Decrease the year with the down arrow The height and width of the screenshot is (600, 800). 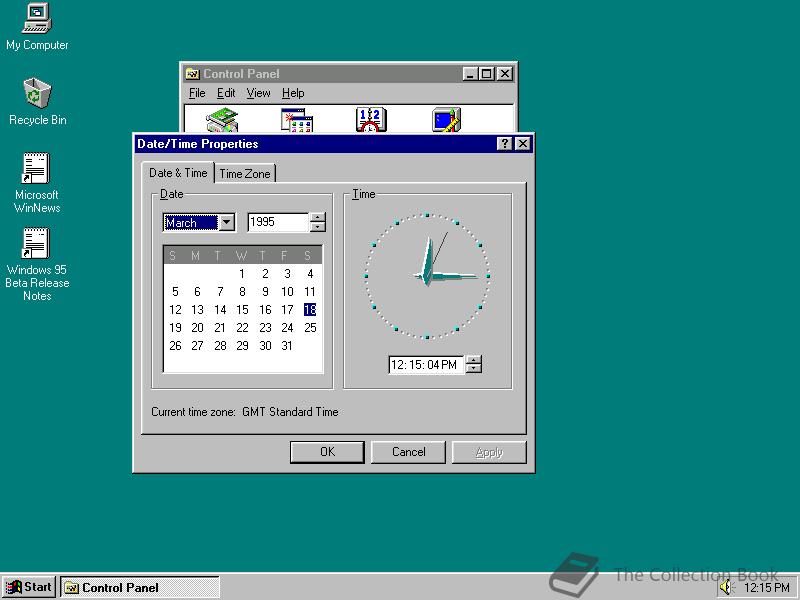pyautogui.click(x=317, y=227)
